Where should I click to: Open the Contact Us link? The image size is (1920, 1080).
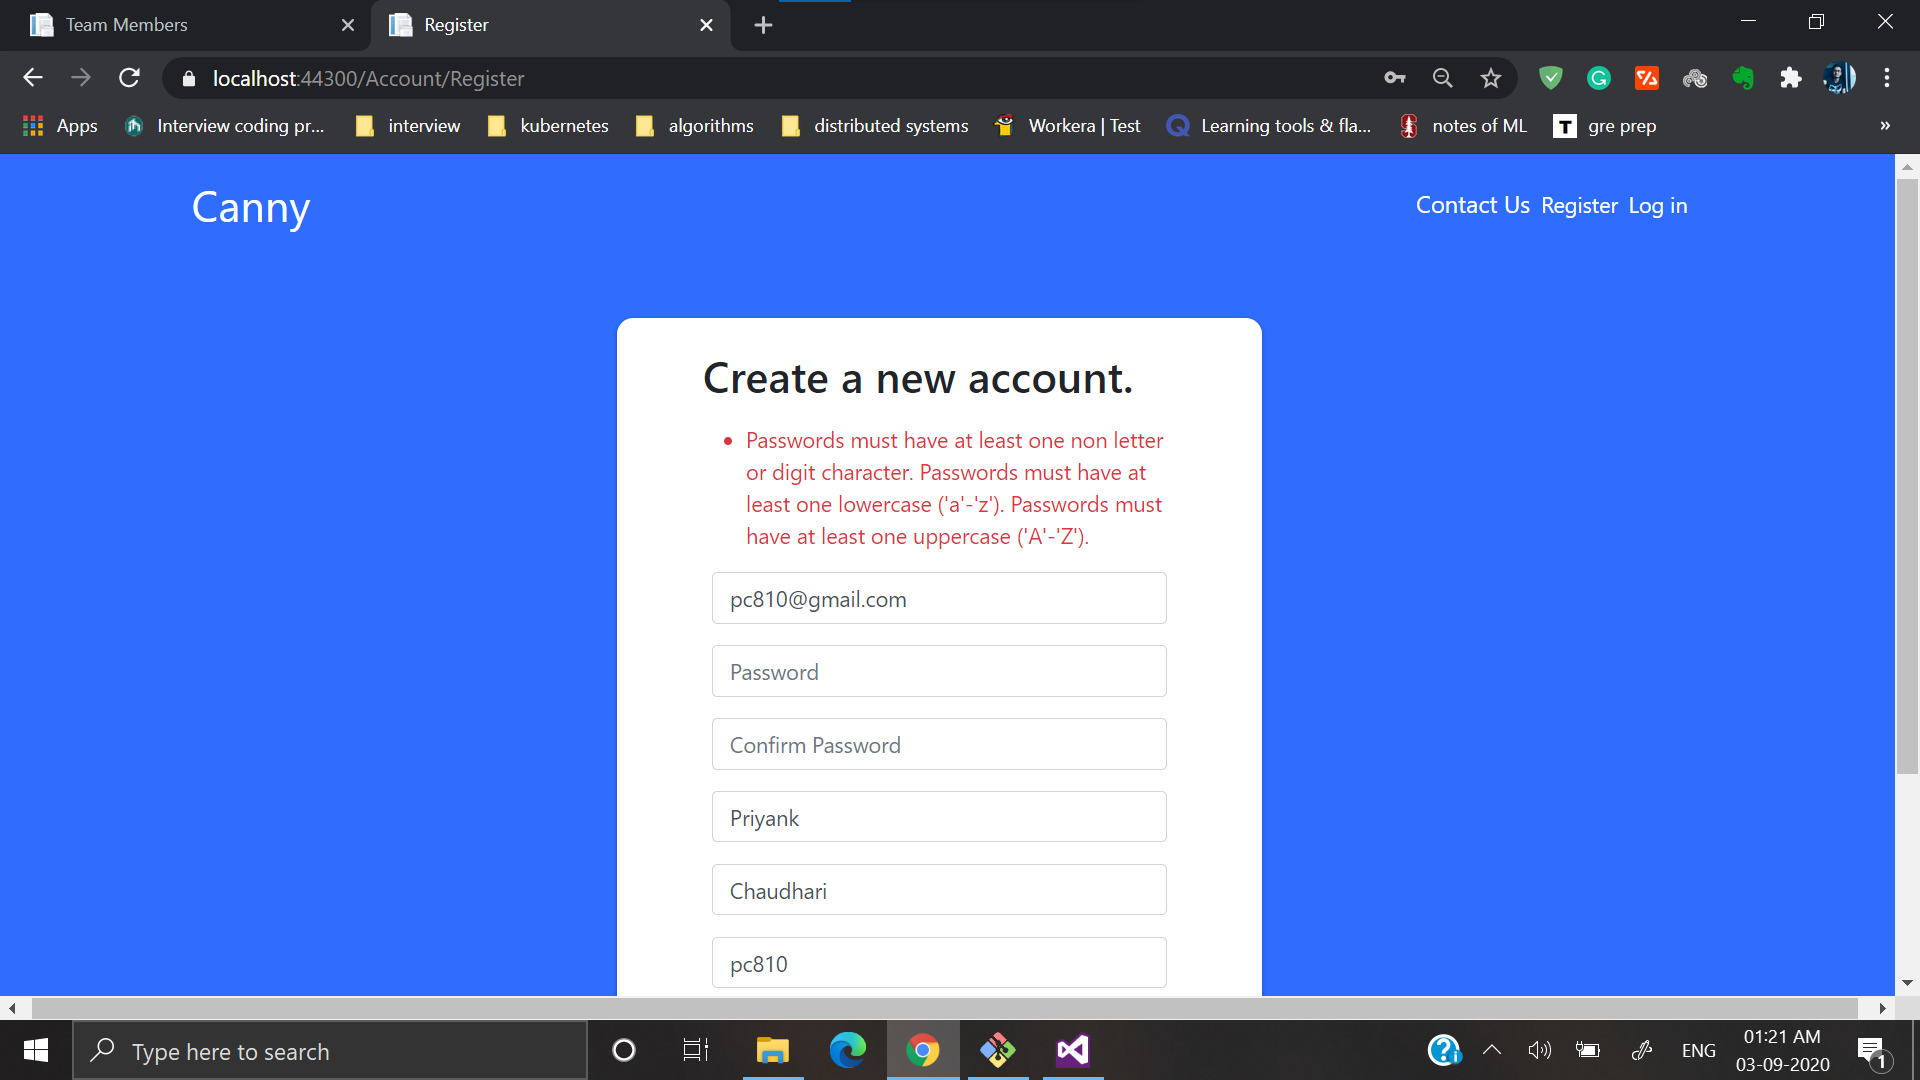1472,206
